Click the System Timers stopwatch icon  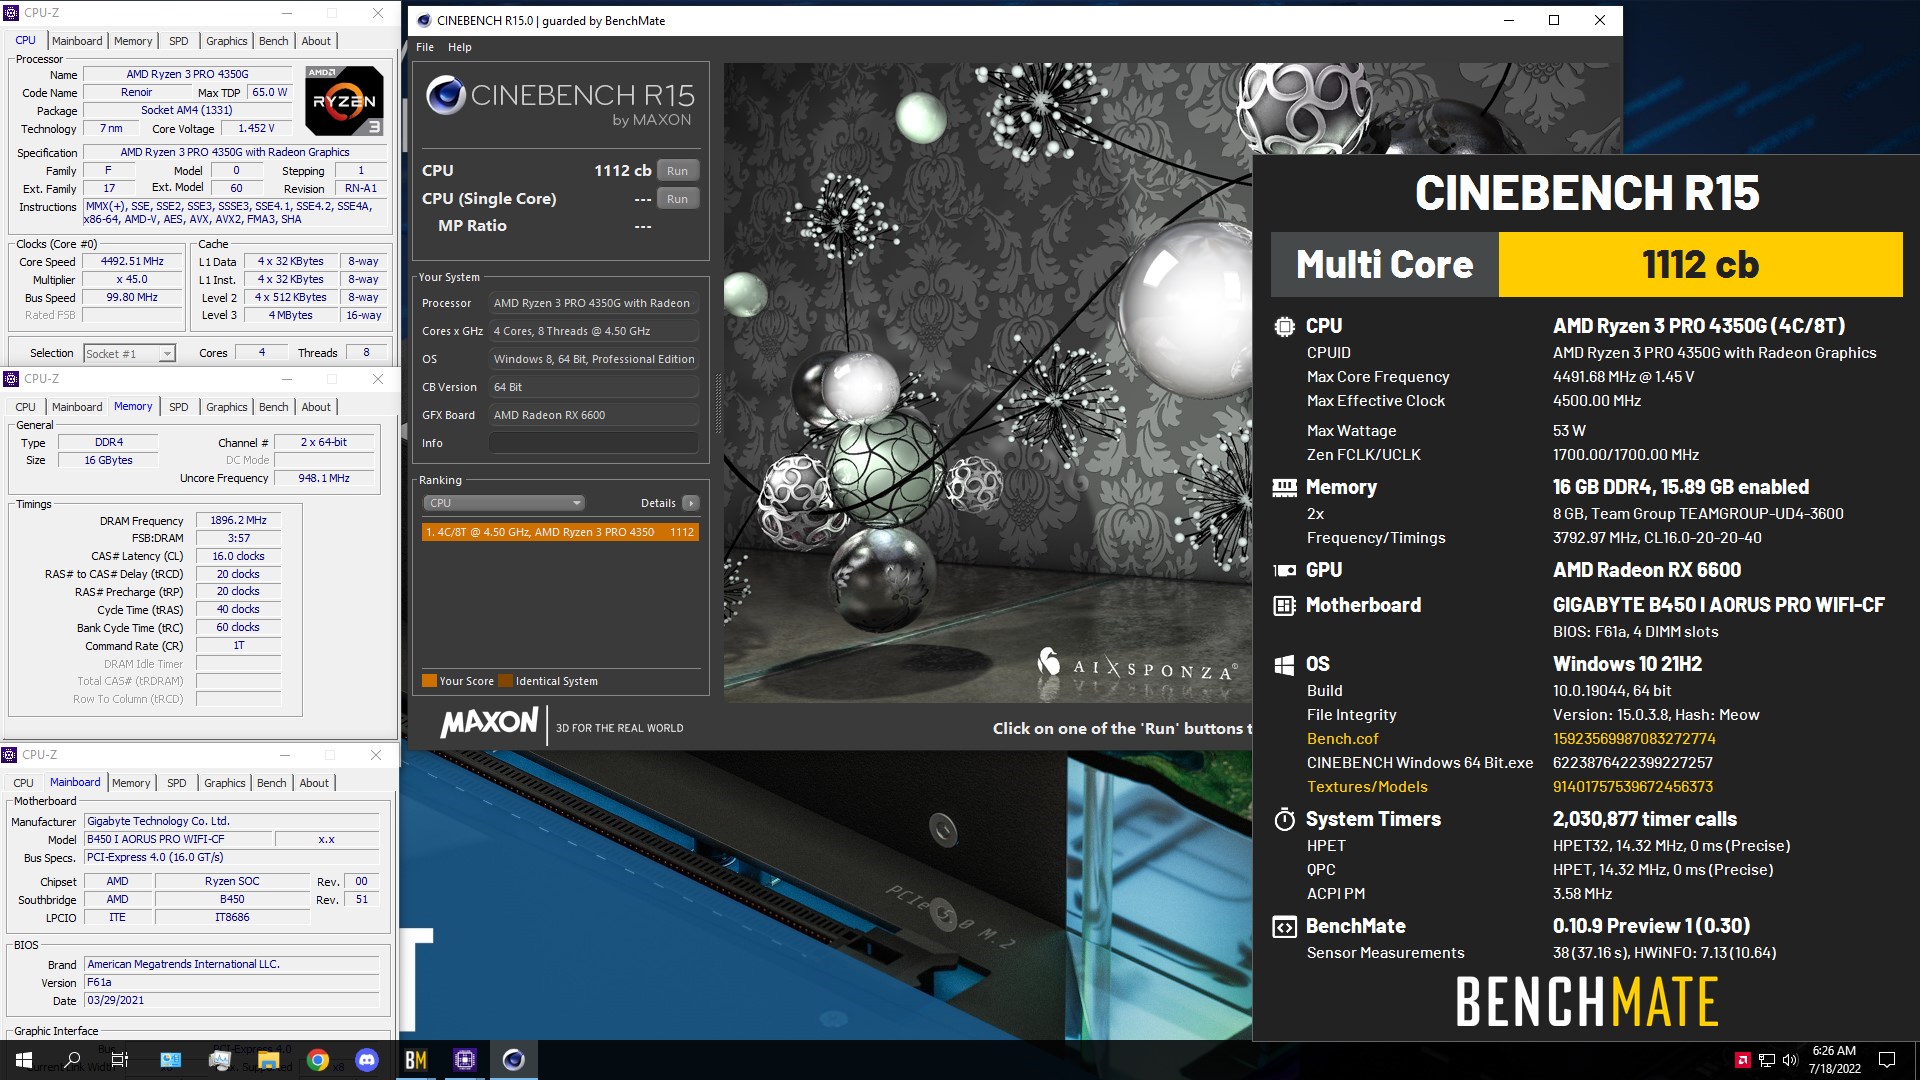(1284, 819)
